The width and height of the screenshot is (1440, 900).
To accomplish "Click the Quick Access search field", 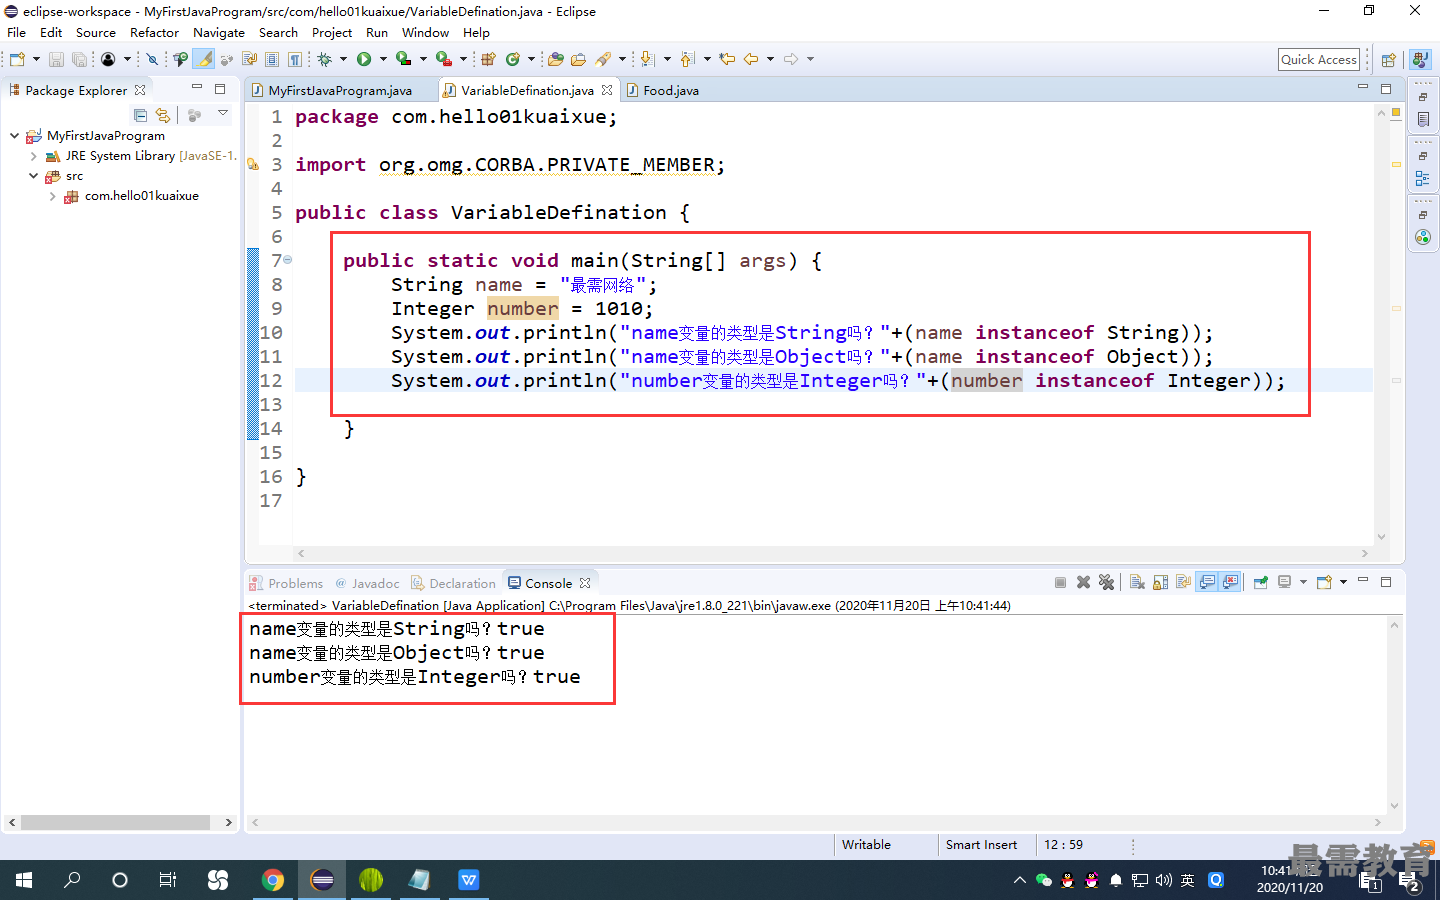I will 1319,59.
